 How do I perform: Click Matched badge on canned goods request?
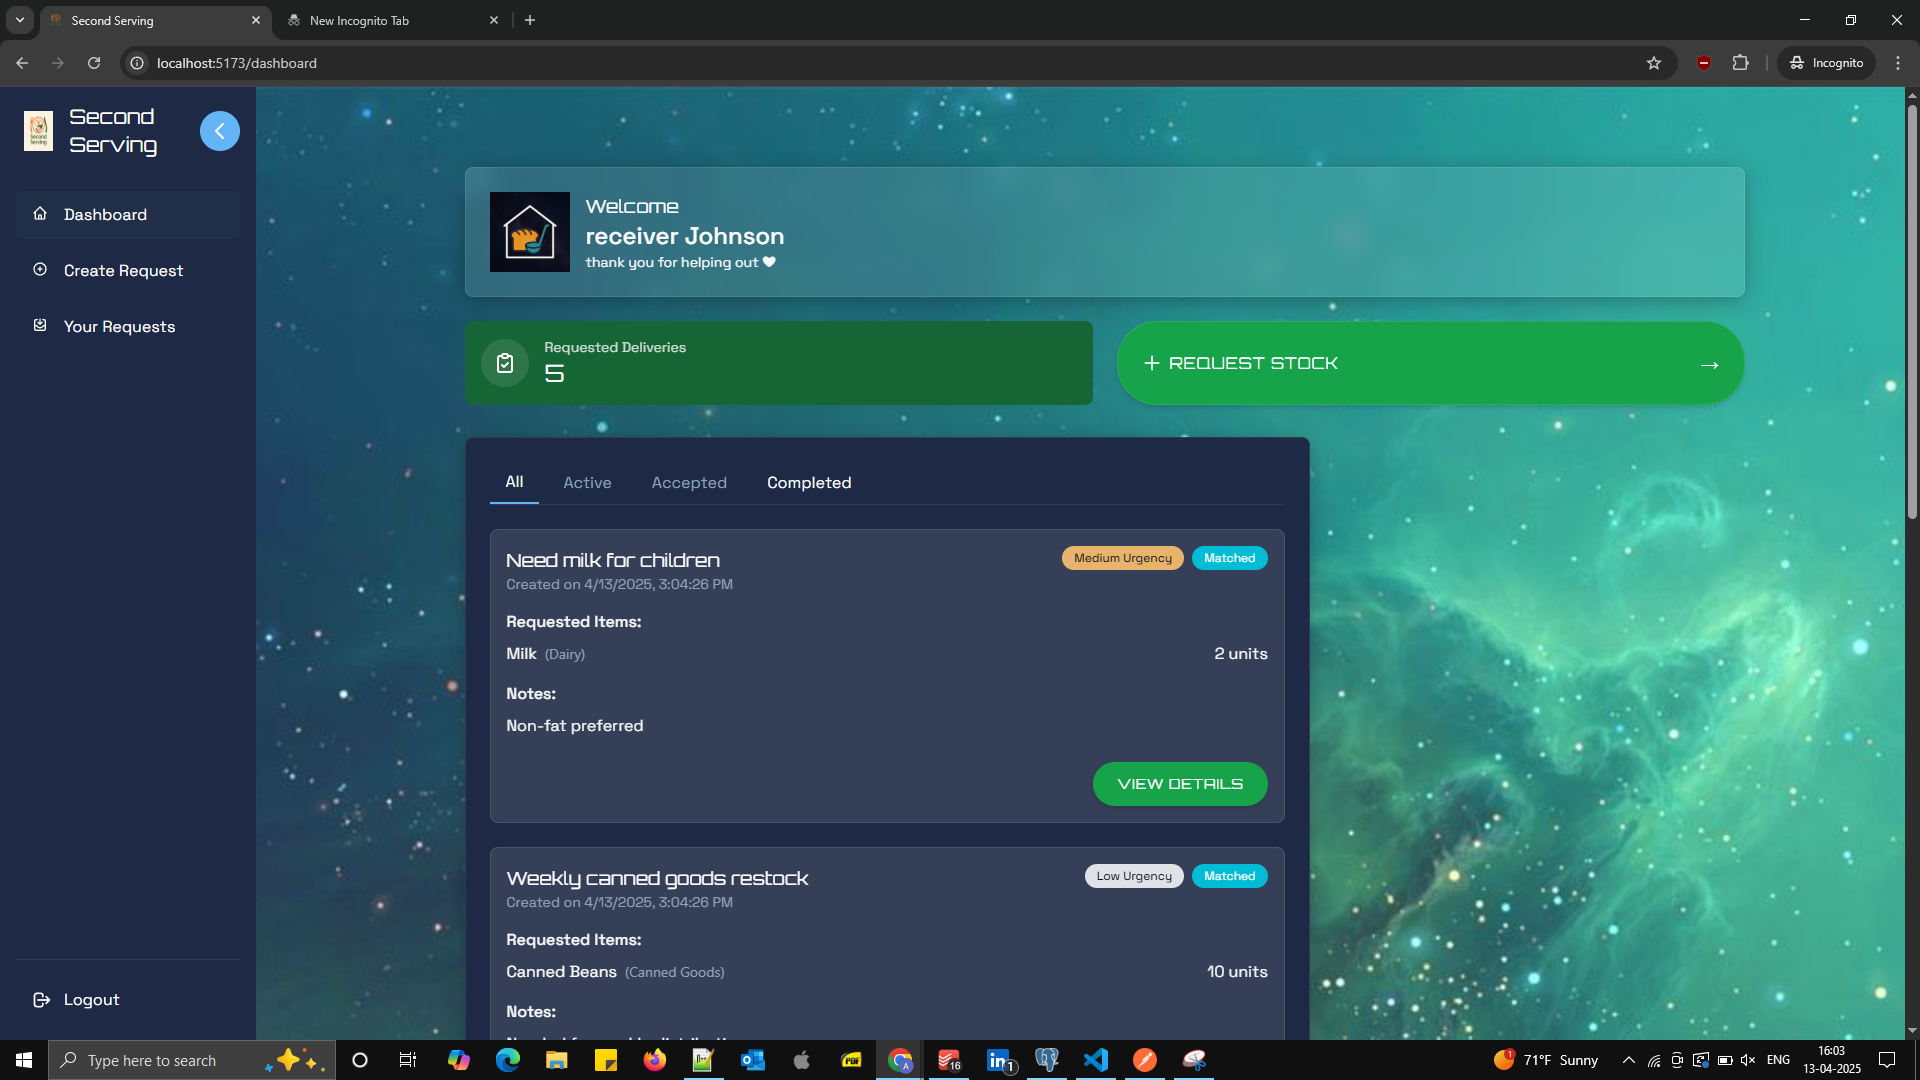click(1229, 876)
